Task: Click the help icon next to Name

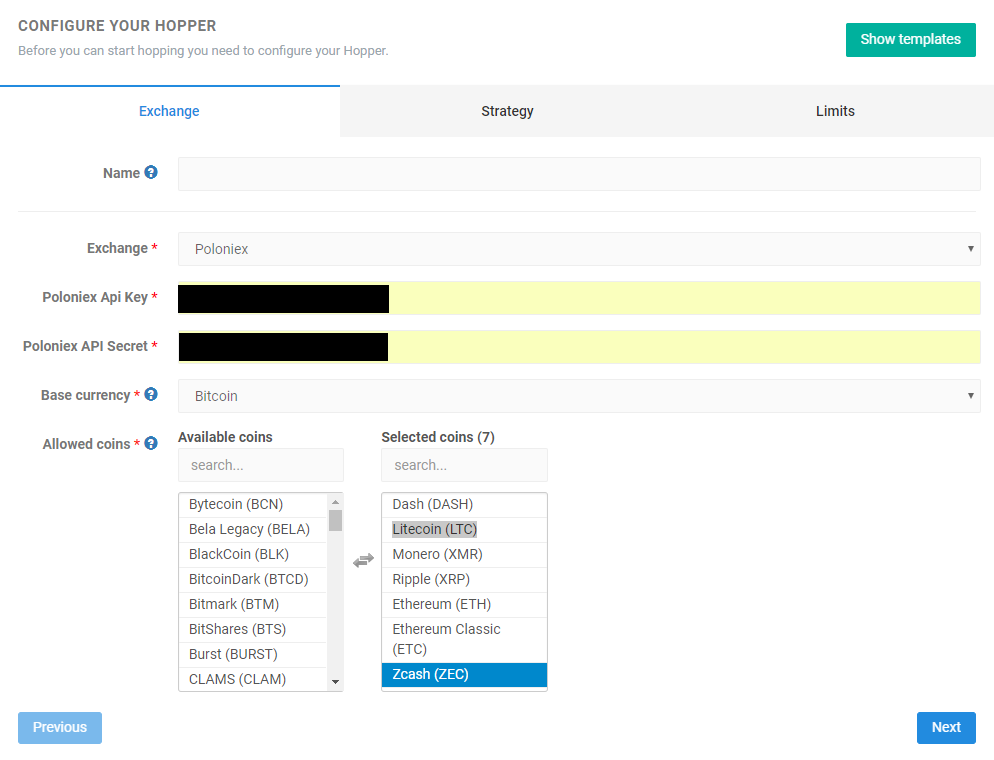Action: coord(151,172)
